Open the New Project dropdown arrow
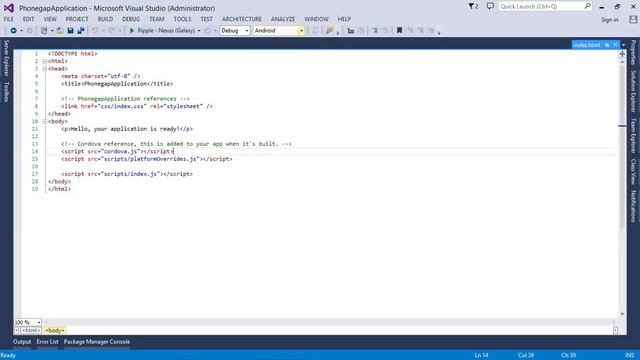Screen dimensions: 640x360 (52, 31)
